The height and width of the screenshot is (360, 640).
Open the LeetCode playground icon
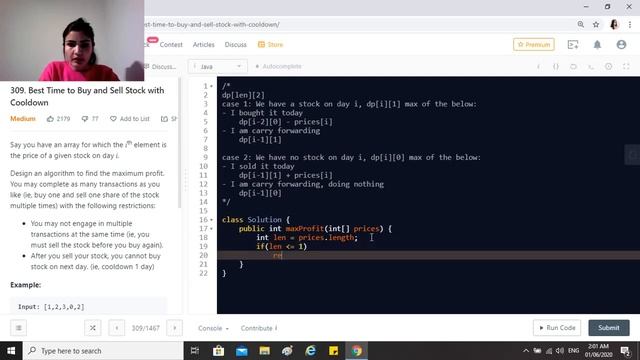[573, 44]
